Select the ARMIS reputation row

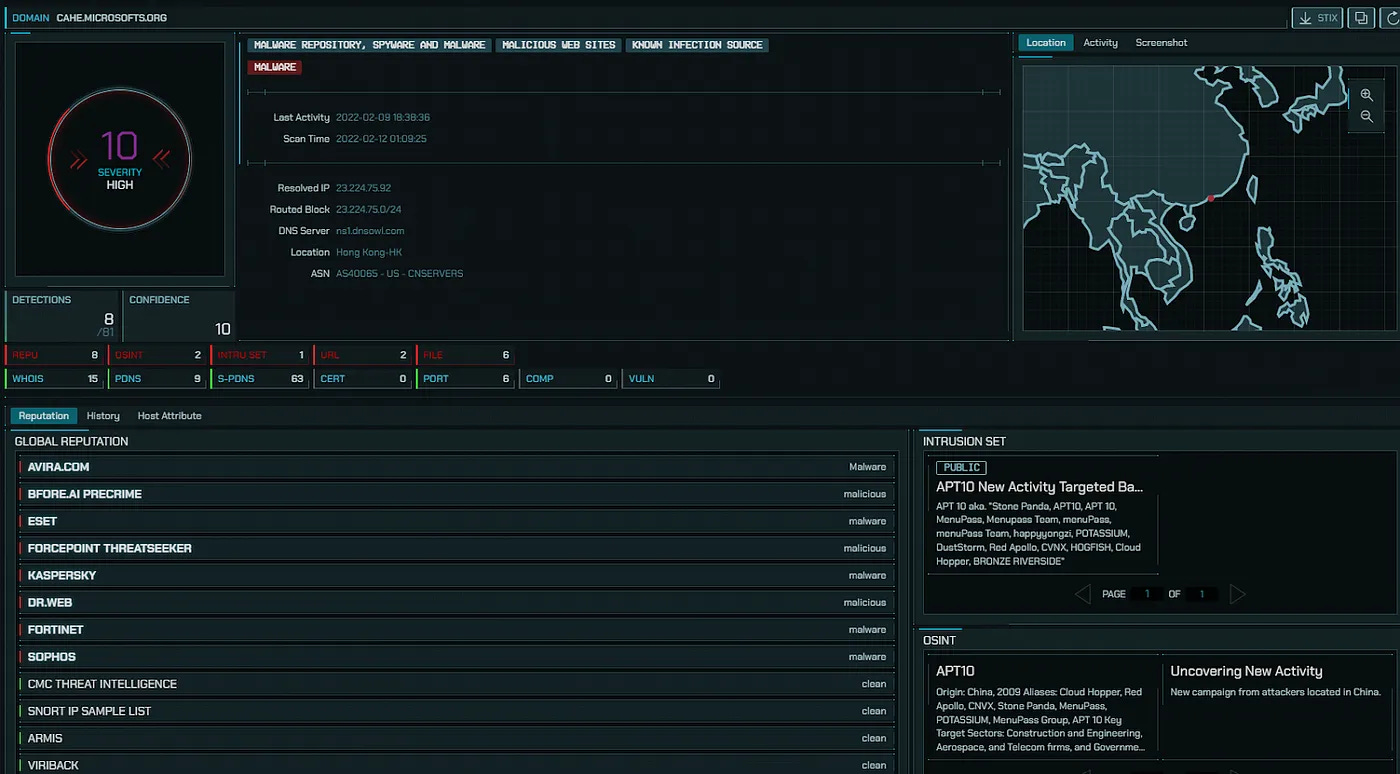click(x=457, y=738)
